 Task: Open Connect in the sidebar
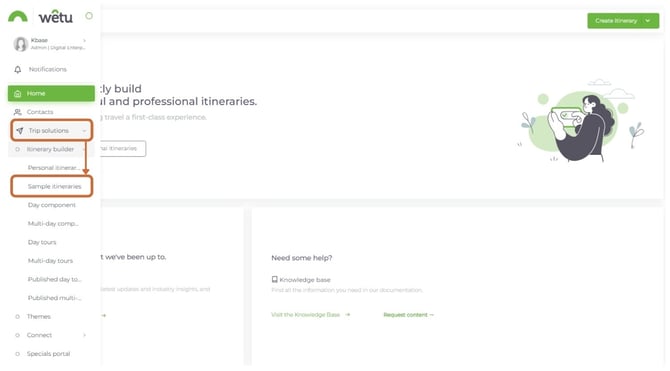coord(39,335)
